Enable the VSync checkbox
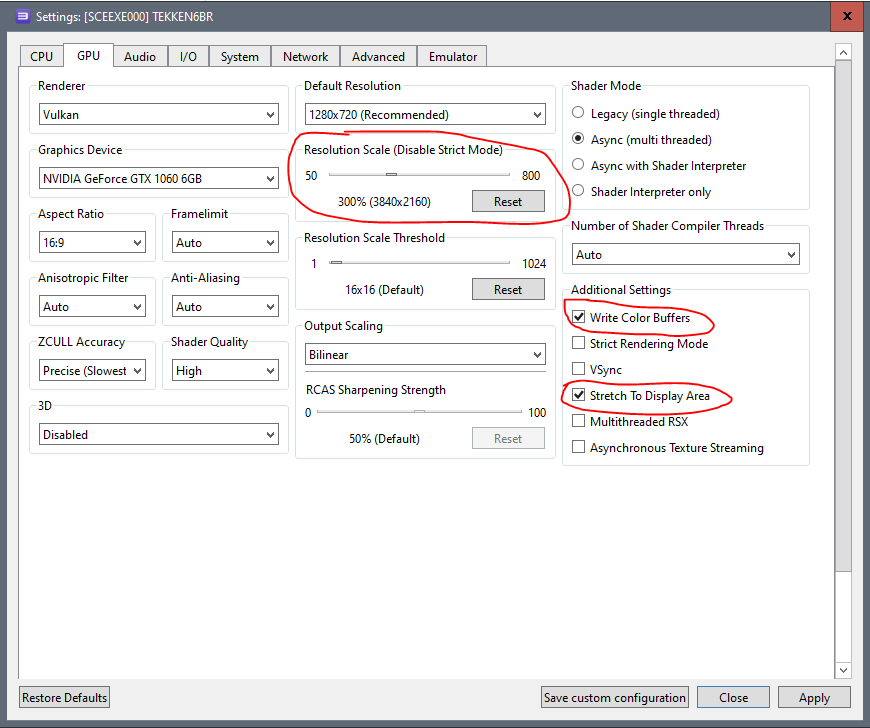The width and height of the screenshot is (870, 728). tap(578, 370)
